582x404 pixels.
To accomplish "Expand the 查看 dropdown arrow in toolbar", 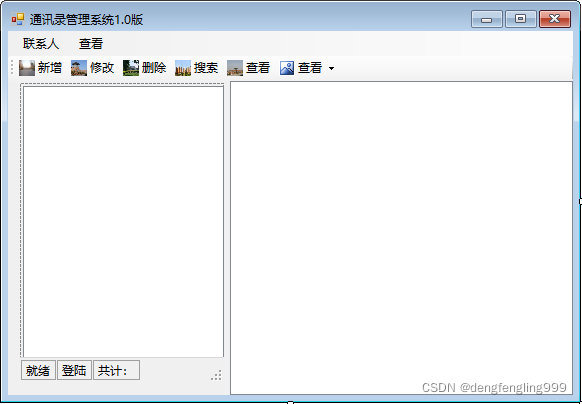I will tap(331, 68).
